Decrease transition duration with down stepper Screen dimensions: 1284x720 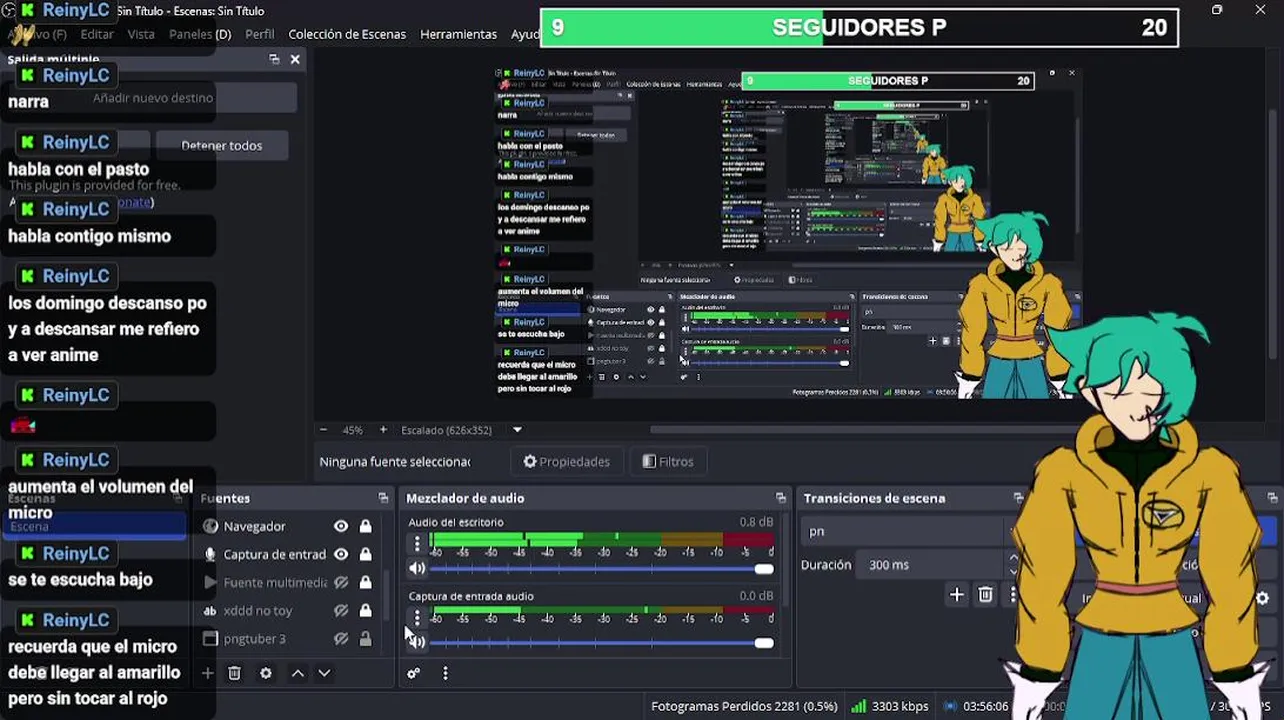pyautogui.click(x=1013, y=571)
